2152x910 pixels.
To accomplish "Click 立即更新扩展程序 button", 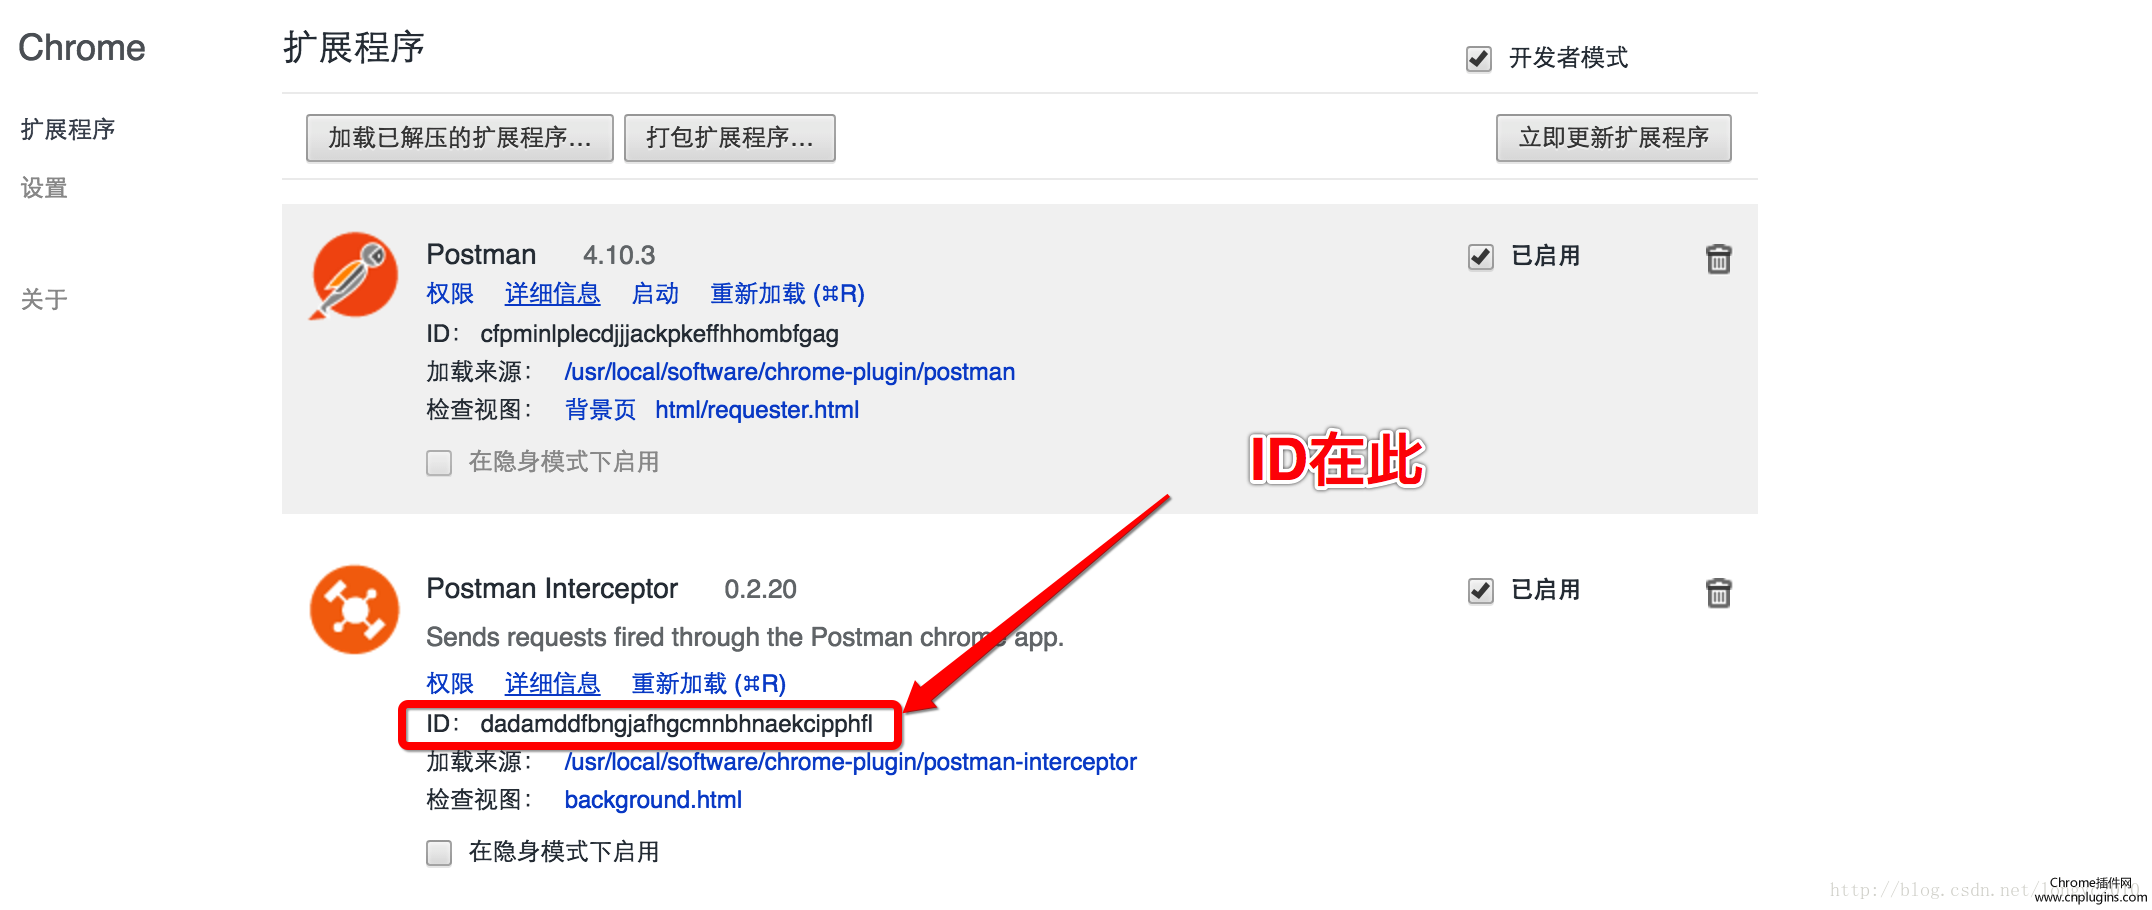I will 1612,138.
